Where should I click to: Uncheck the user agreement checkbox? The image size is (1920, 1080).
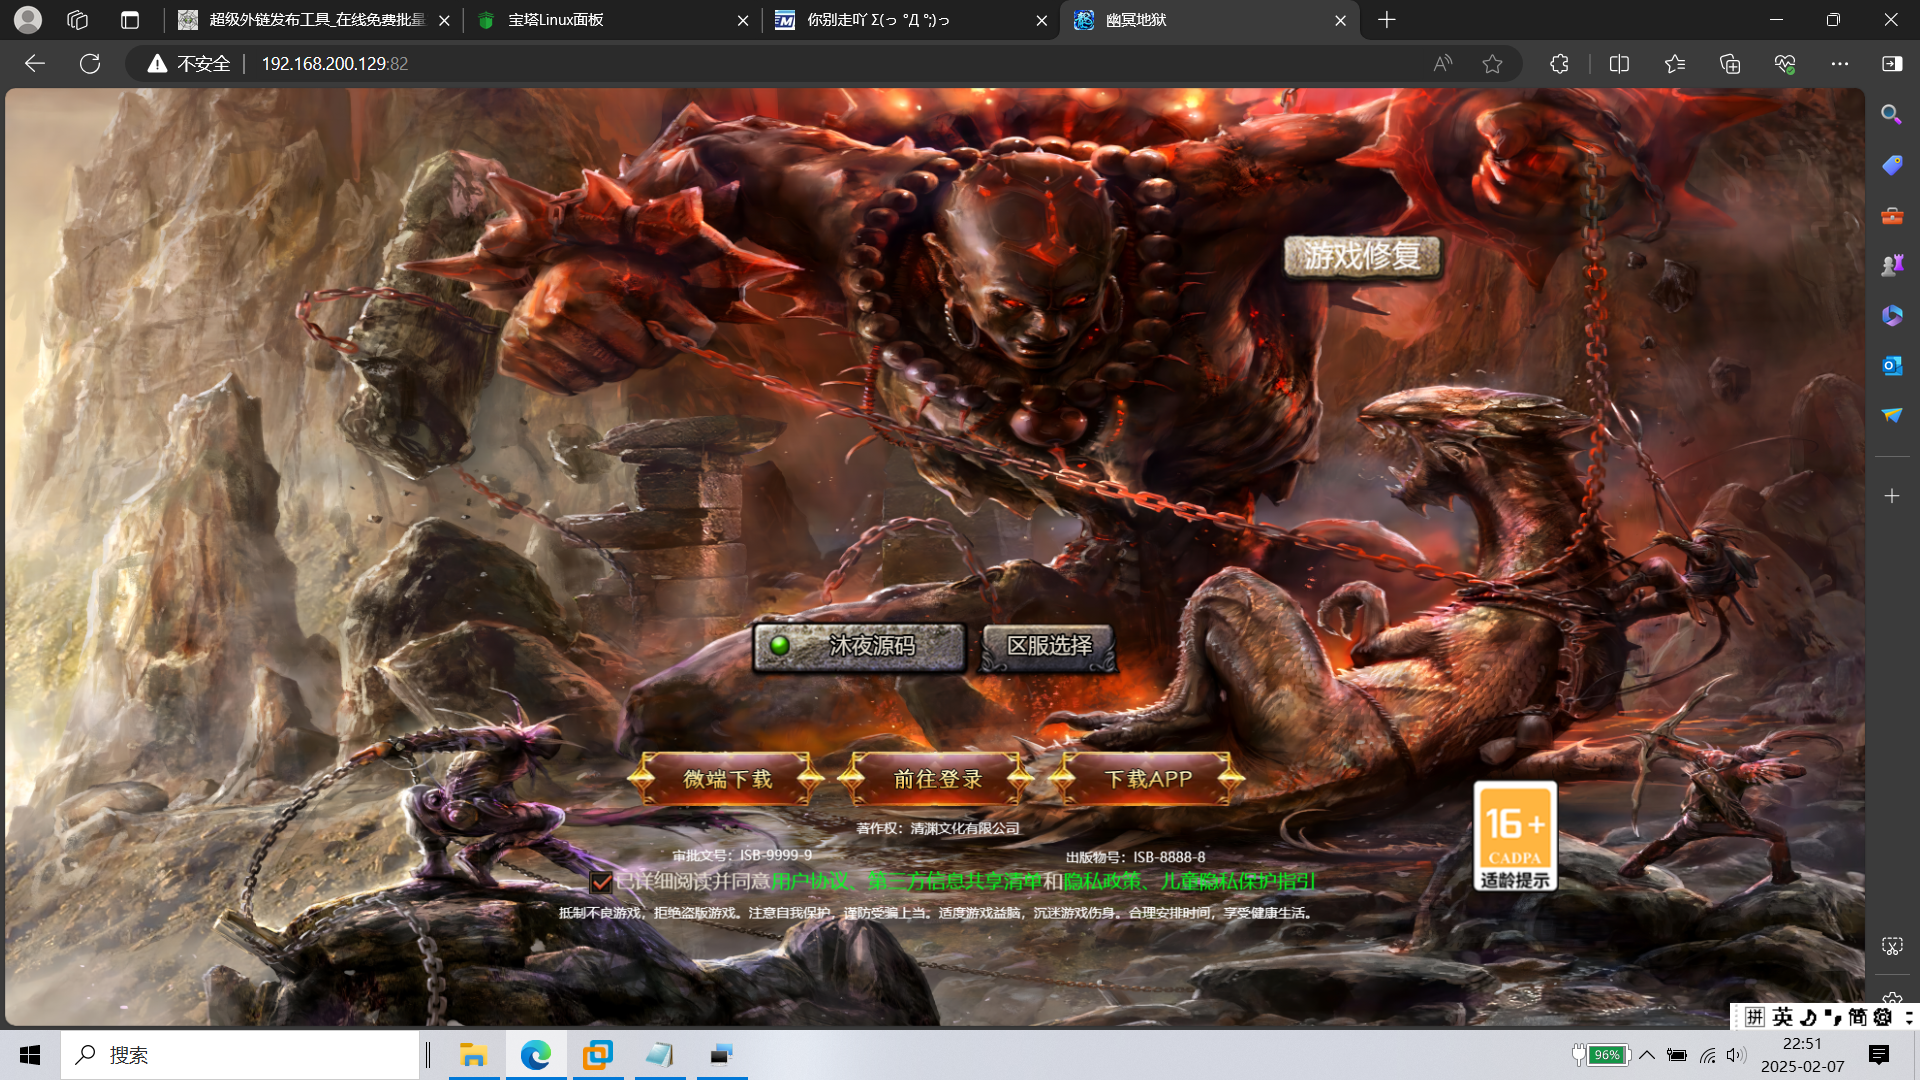point(601,882)
